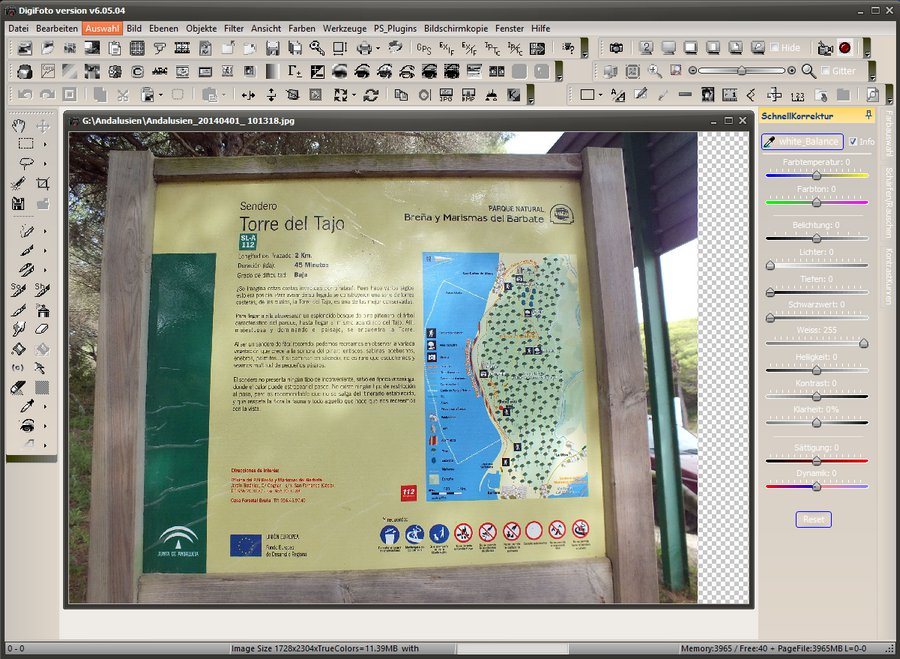
Task: Open the GPS data tool
Action: click(424, 48)
